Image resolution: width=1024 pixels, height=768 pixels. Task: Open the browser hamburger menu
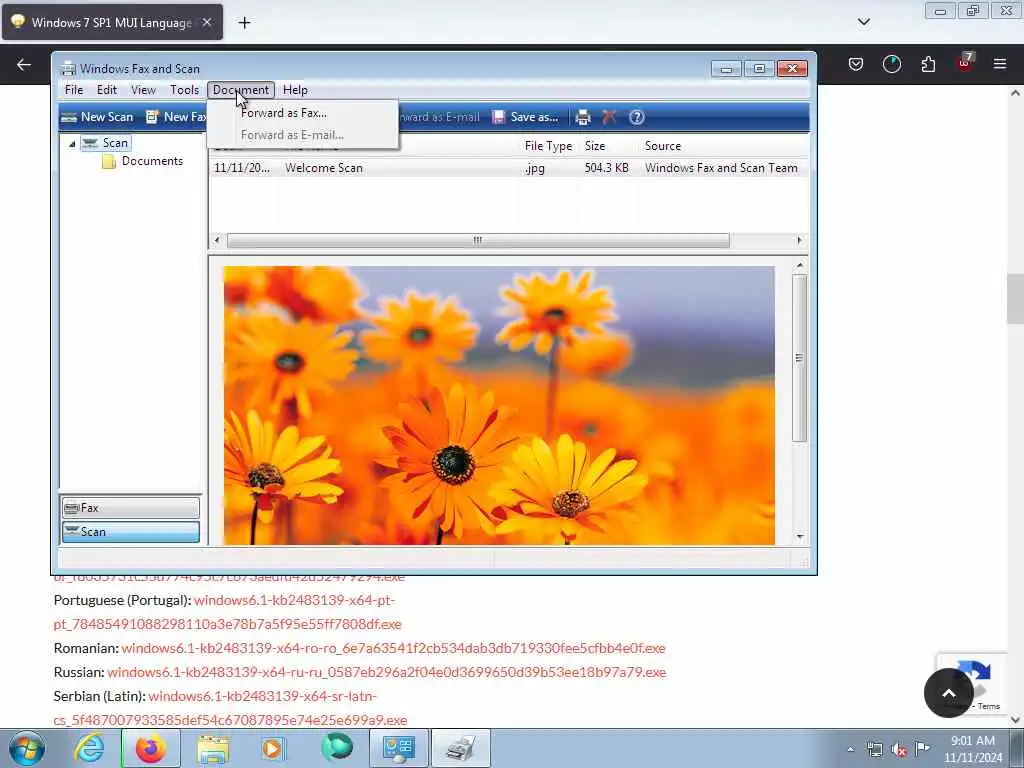coord(1000,64)
